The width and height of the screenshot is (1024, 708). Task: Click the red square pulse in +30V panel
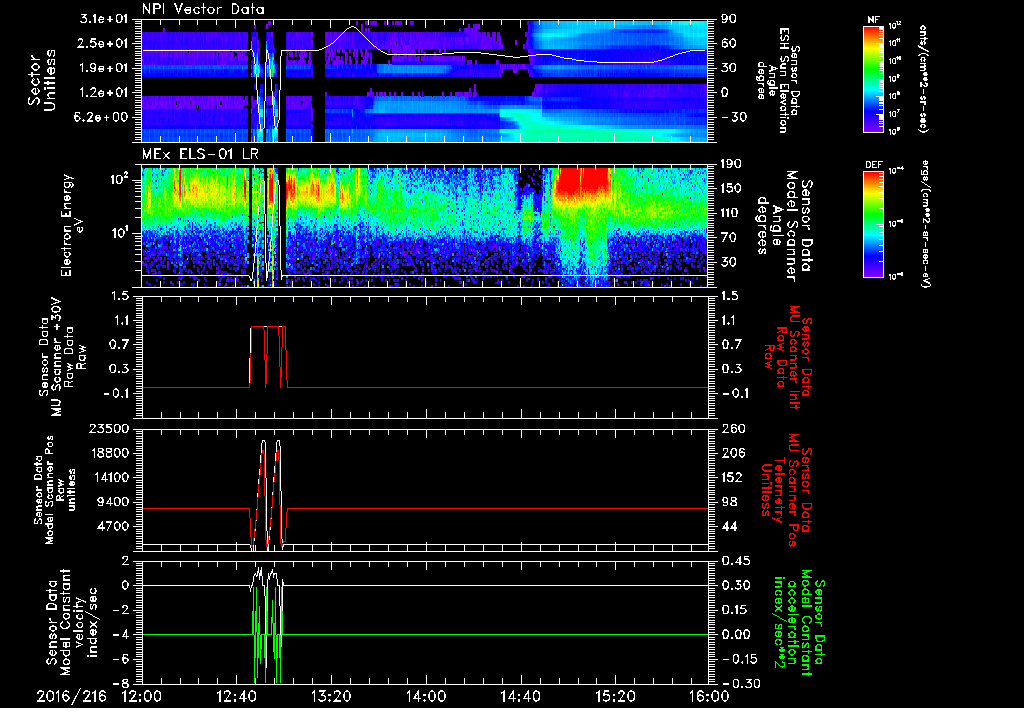tap(268, 357)
